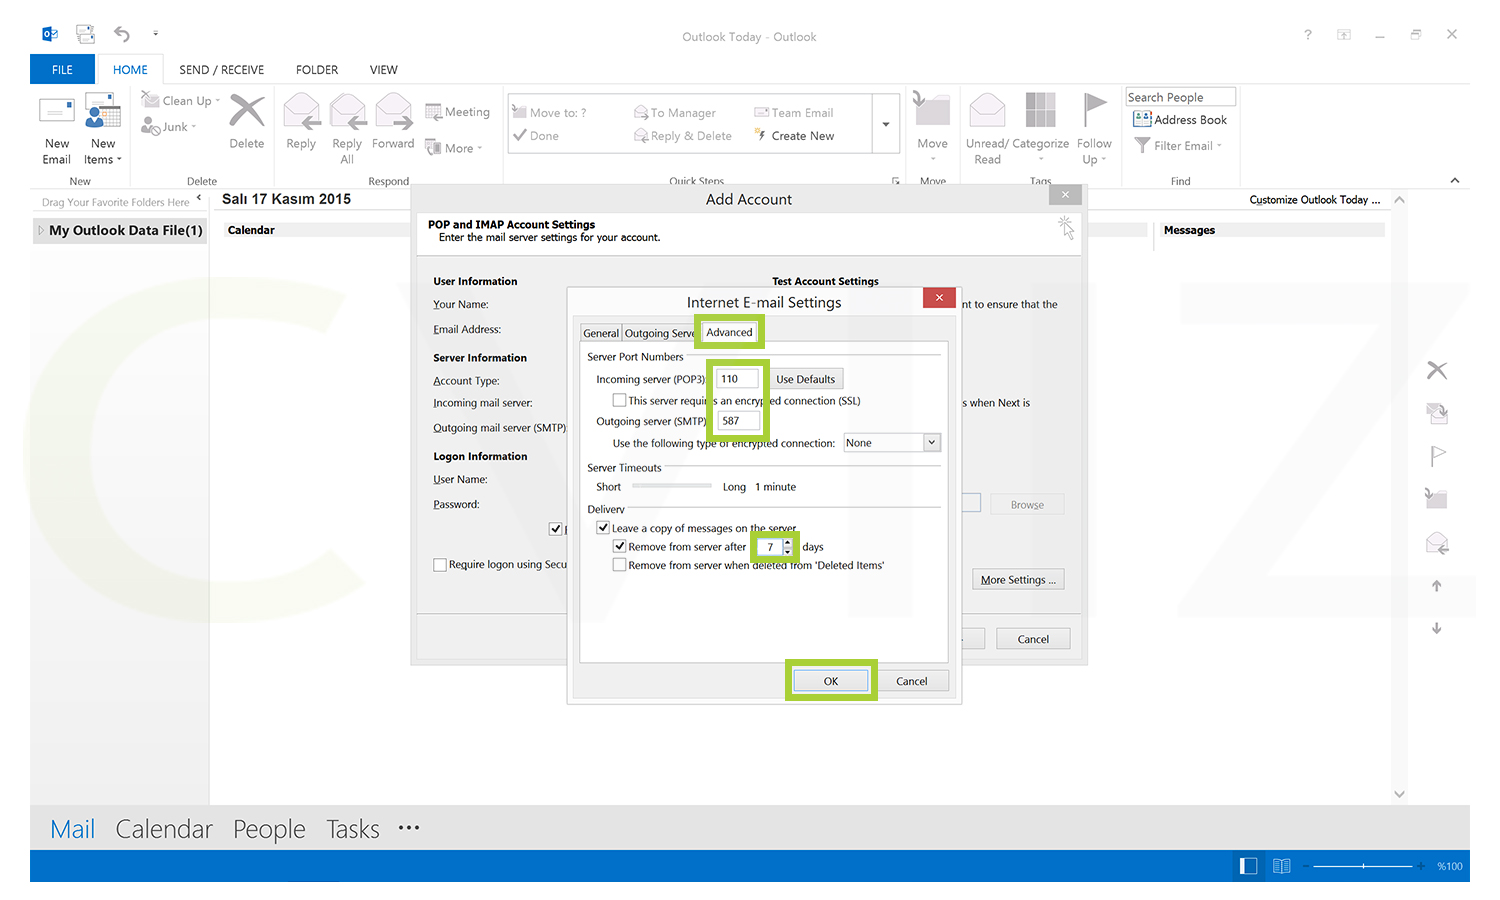1500x900 pixels.
Task: Select the Advanced tab
Action: (729, 332)
